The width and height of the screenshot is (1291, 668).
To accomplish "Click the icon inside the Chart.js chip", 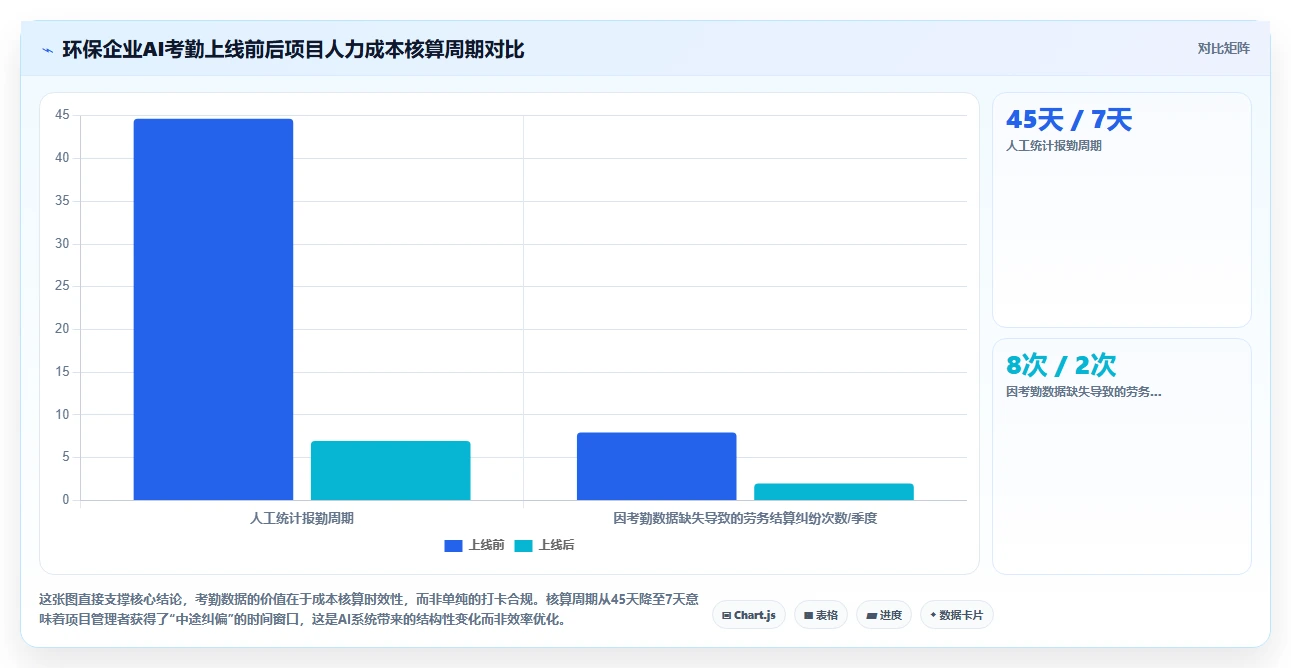I will pos(727,616).
